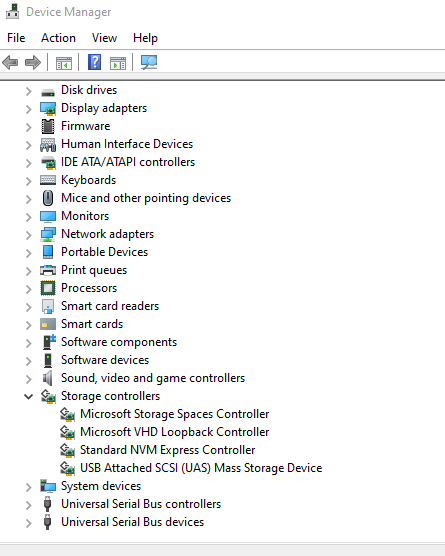This screenshot has width=445, height=556.
Task: Click the Software components icon
Action: tap(49, 342)
